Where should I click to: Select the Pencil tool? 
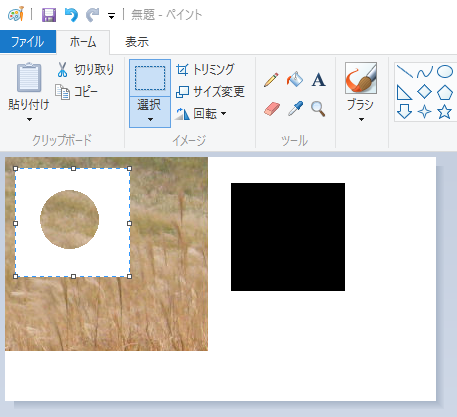point(271,80)
